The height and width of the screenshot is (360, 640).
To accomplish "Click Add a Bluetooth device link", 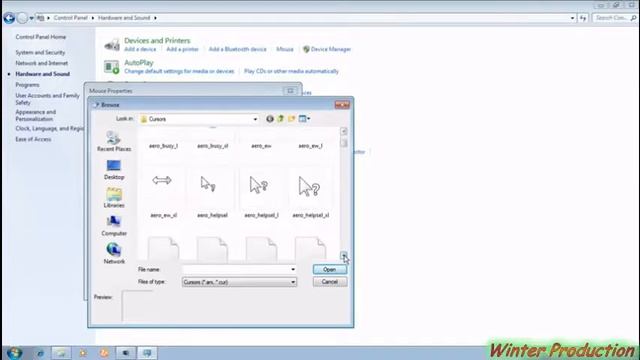I will pyautogui.click(x=238, y=49).
